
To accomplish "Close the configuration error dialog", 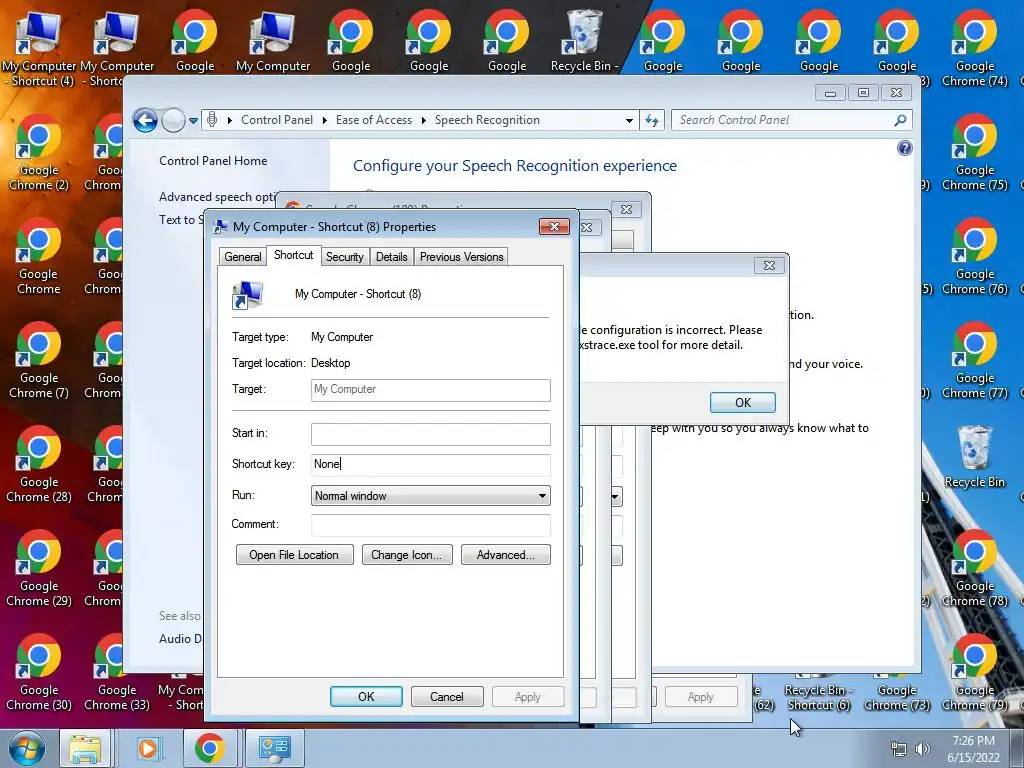I will click(769, 266).
